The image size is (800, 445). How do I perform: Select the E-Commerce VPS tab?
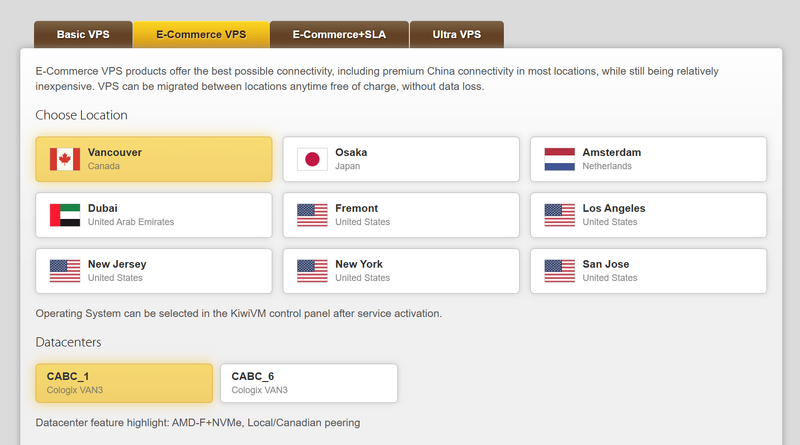tap(201, 35)
